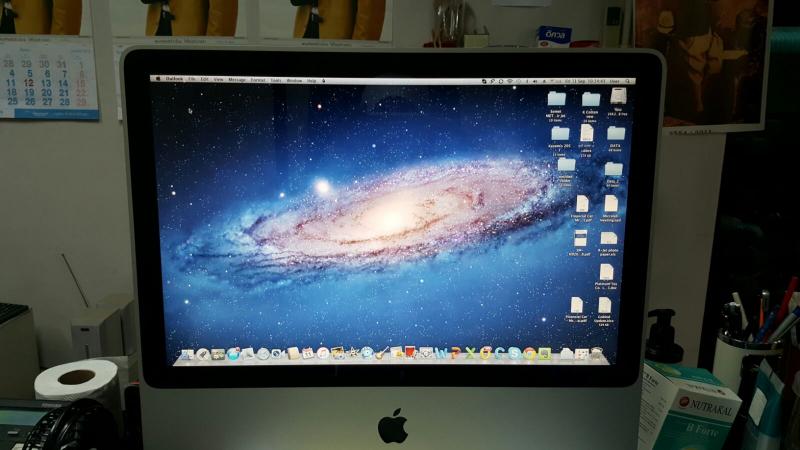Click the Wi-Fi status icon
This screenshot has width=800, height=450.
pos(510,81)
